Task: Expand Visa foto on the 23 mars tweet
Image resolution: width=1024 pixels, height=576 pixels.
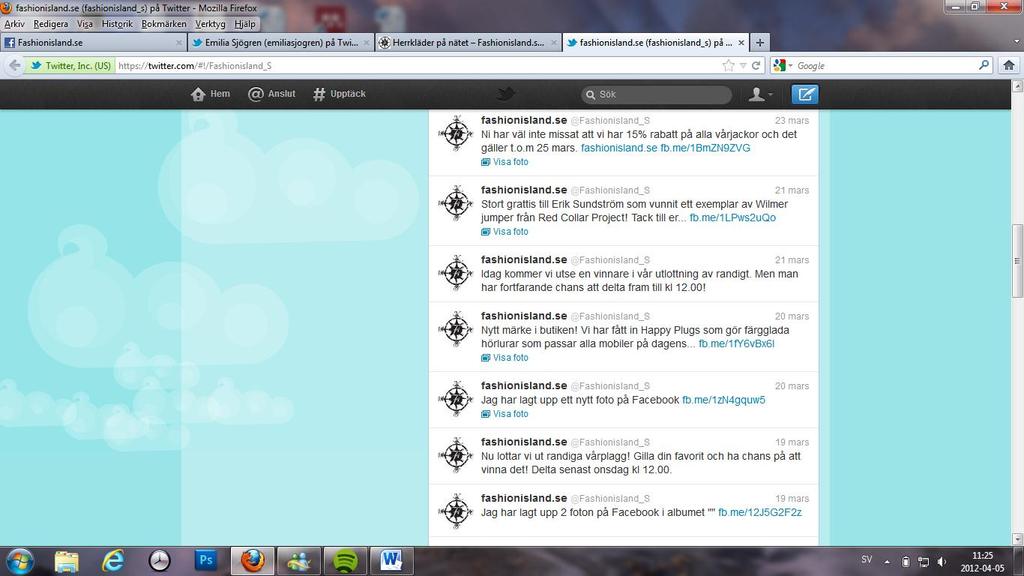Action: (505, 162)
